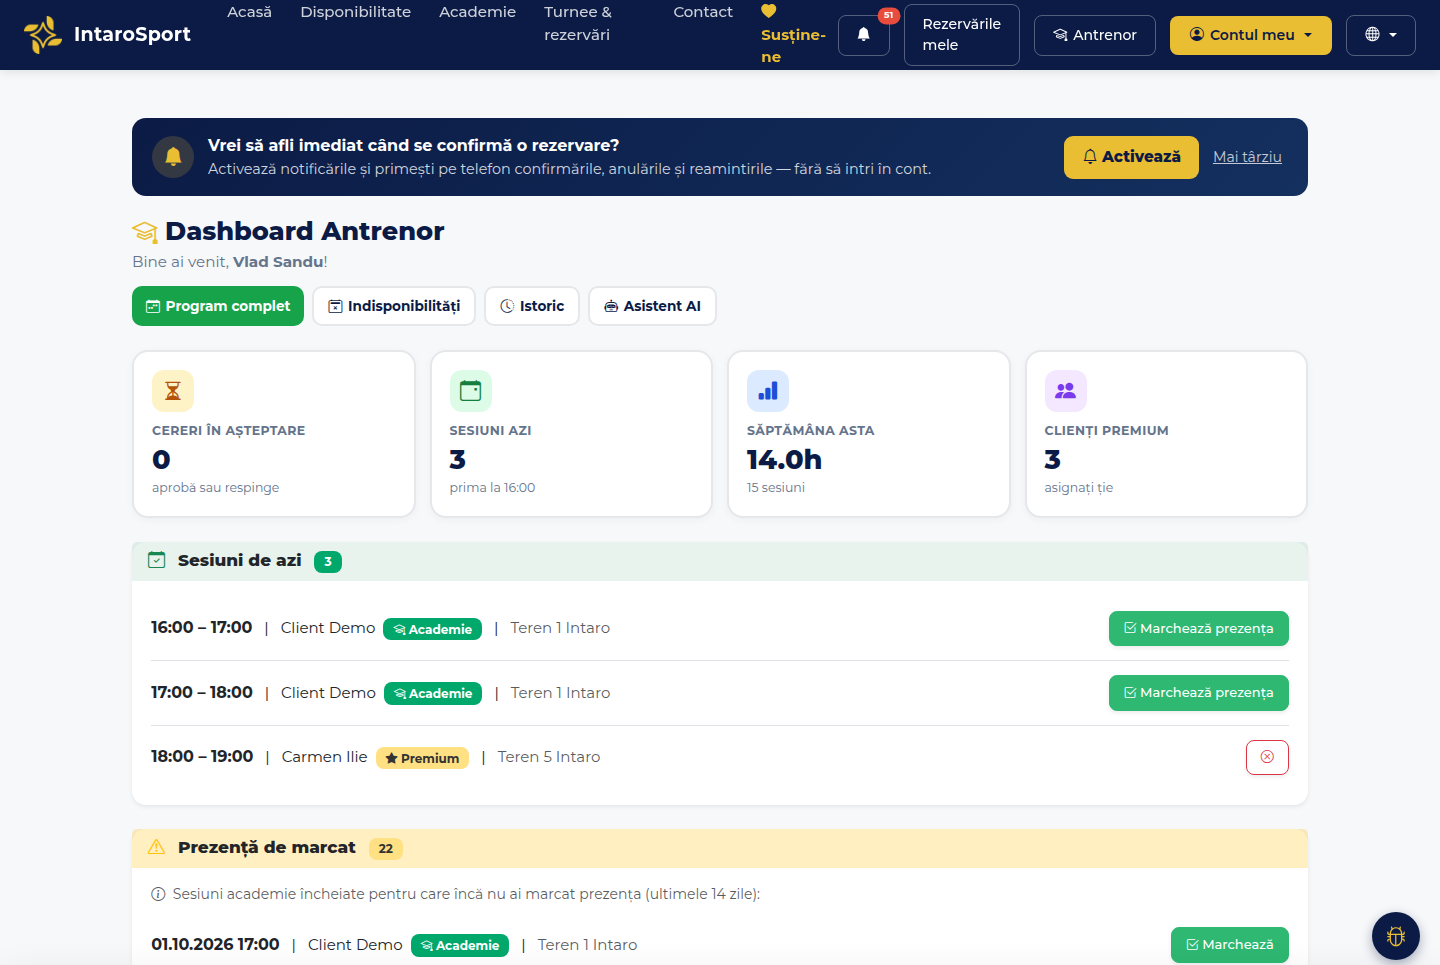Click the Sesiuni azi stat card

click(x=571, y=434)
